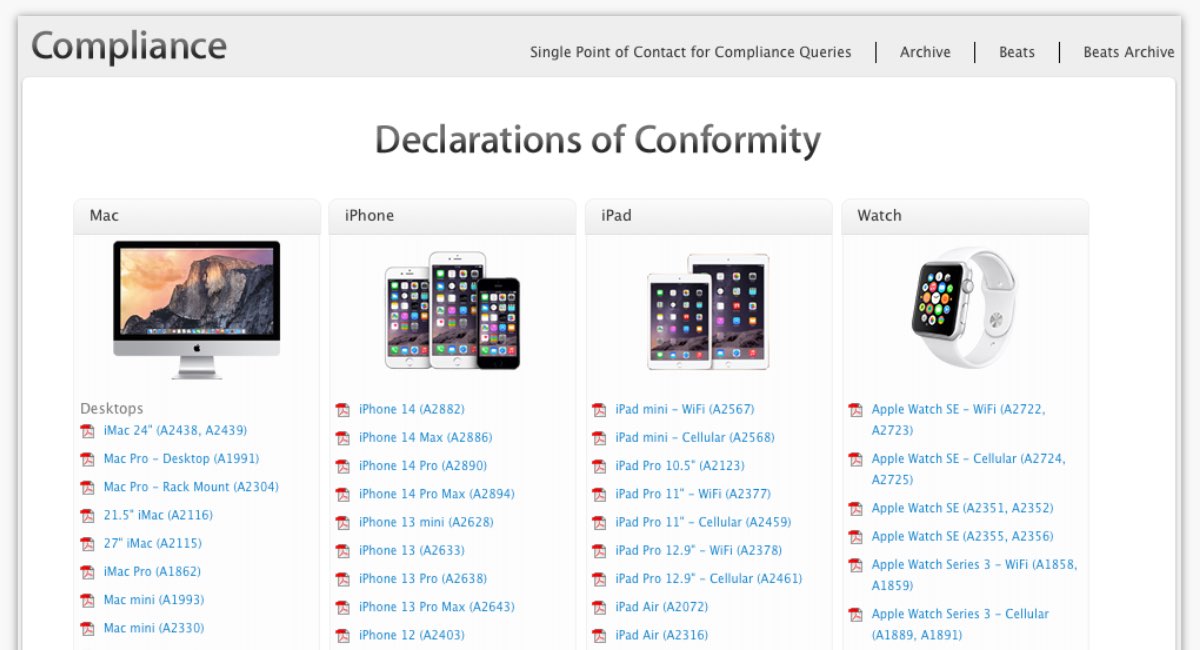Open the iPad Pro 12.9" – Cellular (A2461) document
This screenshot has width=1200, height=650.
(708, 579)
